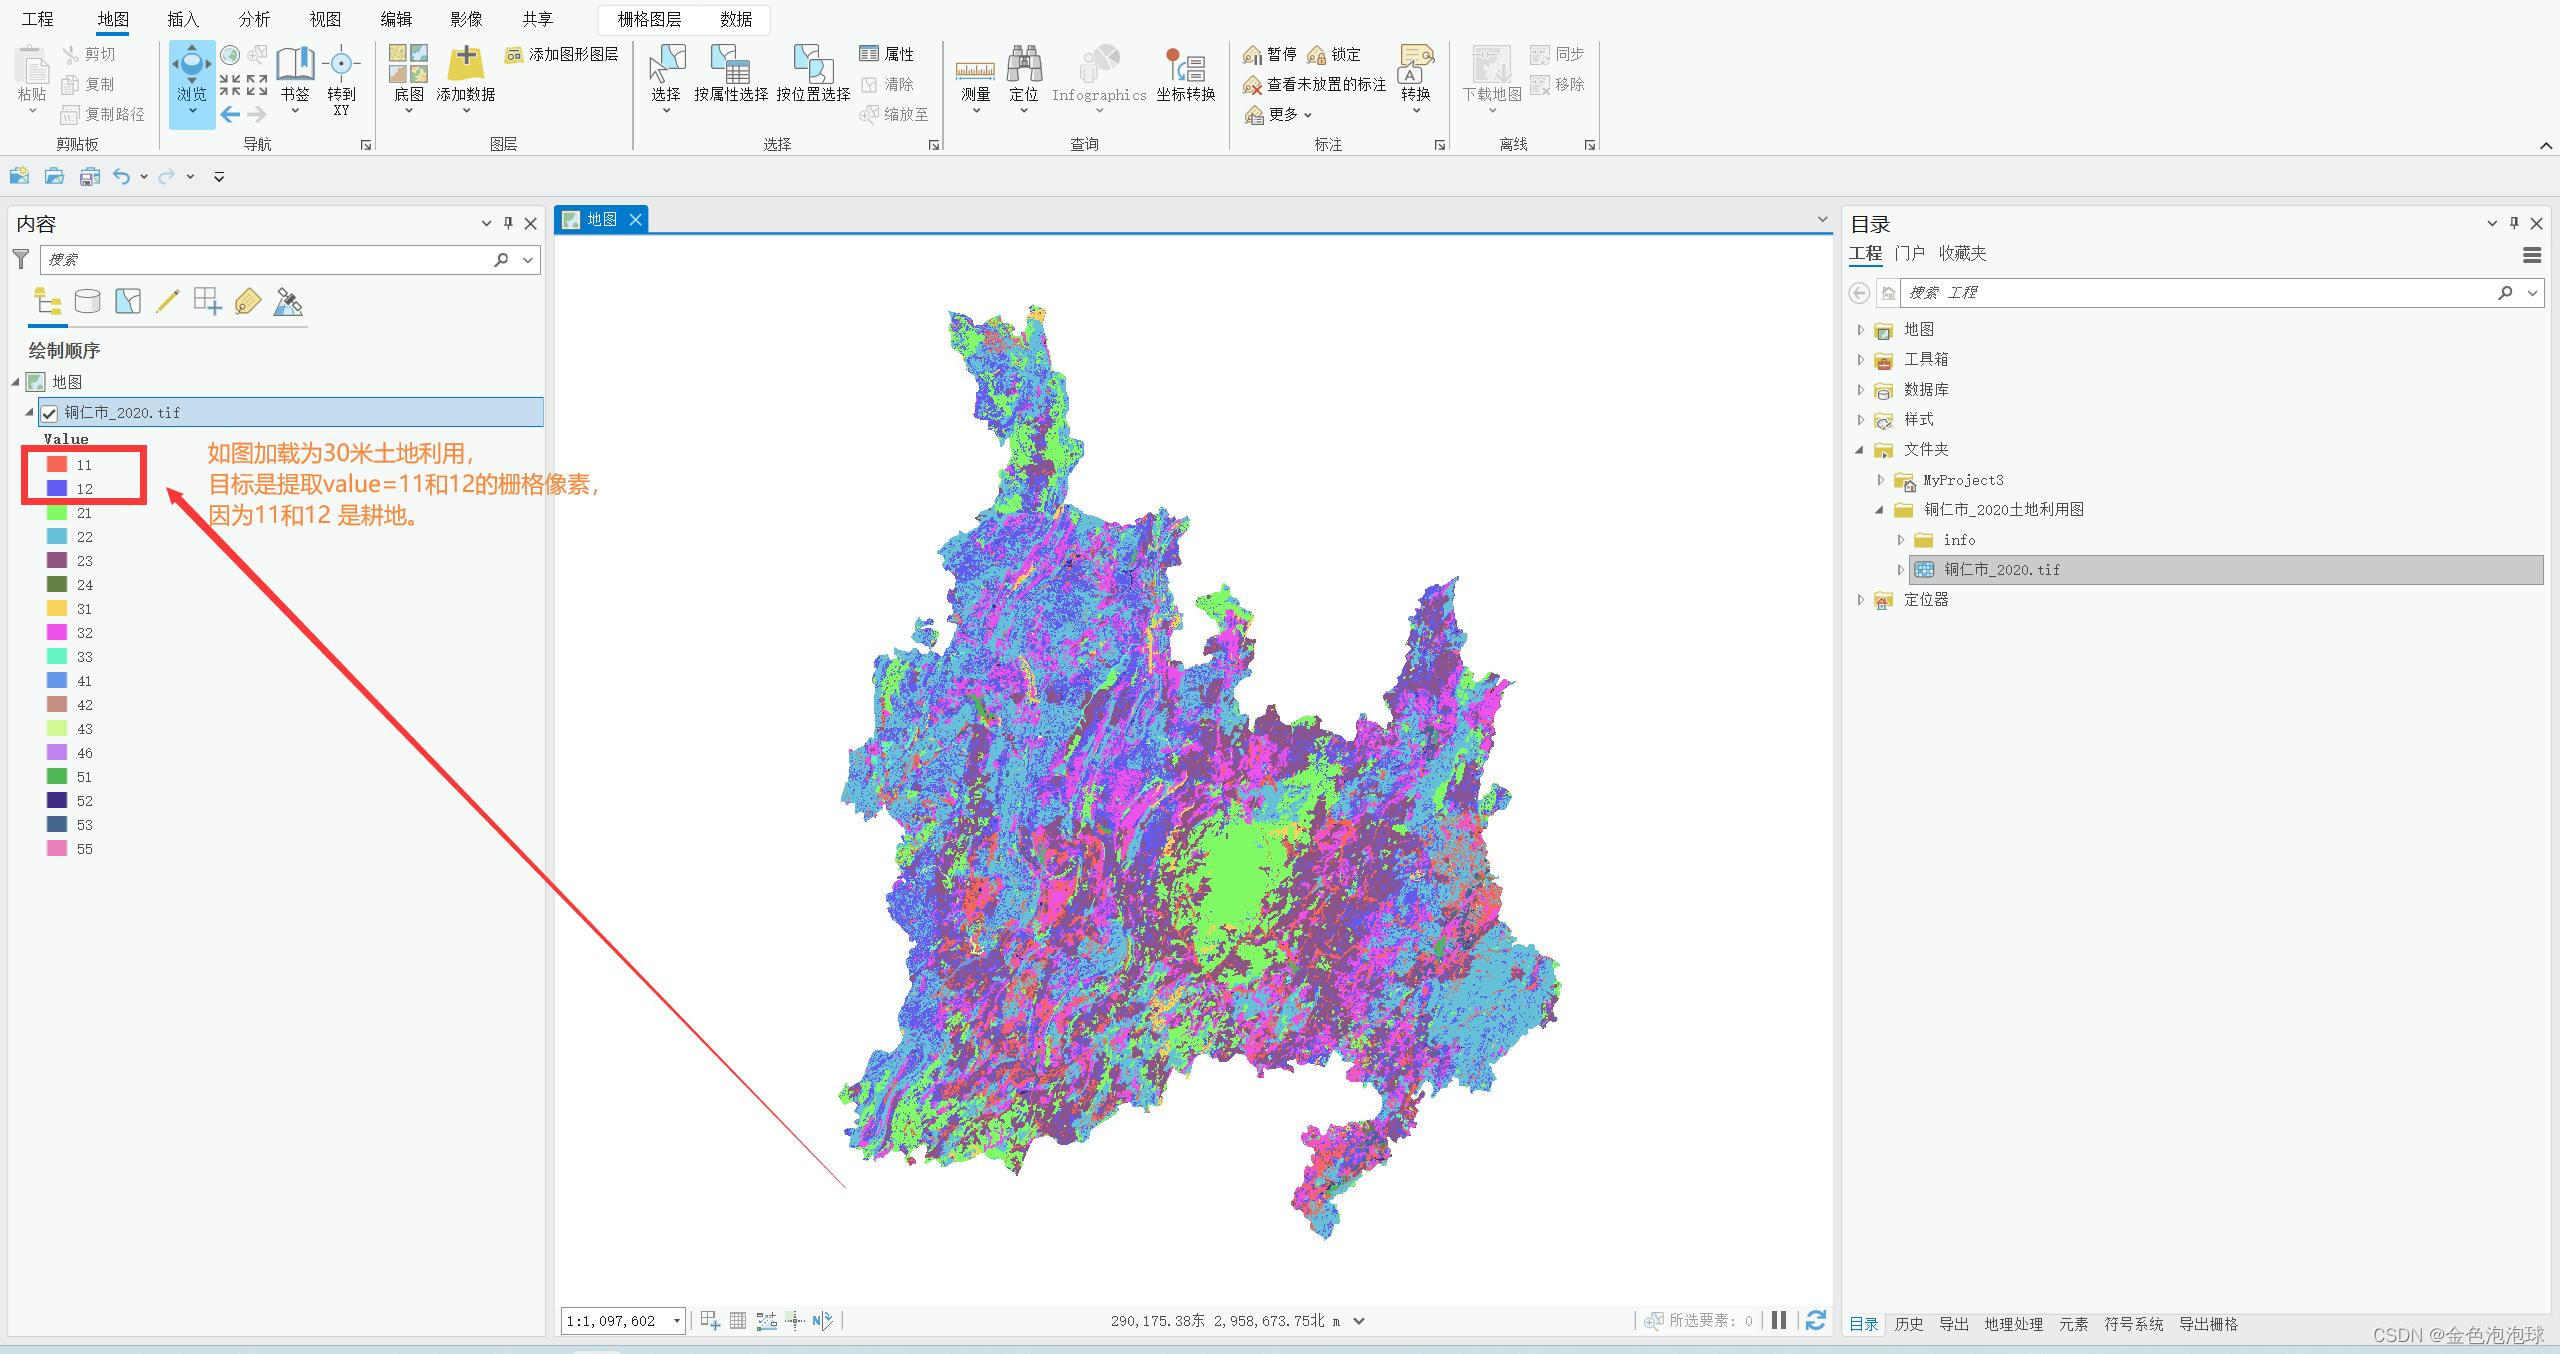The height and width of the screenshot is (1354, 2560).
Task: Expand the 数据库 node in Catalog
Action: 1860,389
